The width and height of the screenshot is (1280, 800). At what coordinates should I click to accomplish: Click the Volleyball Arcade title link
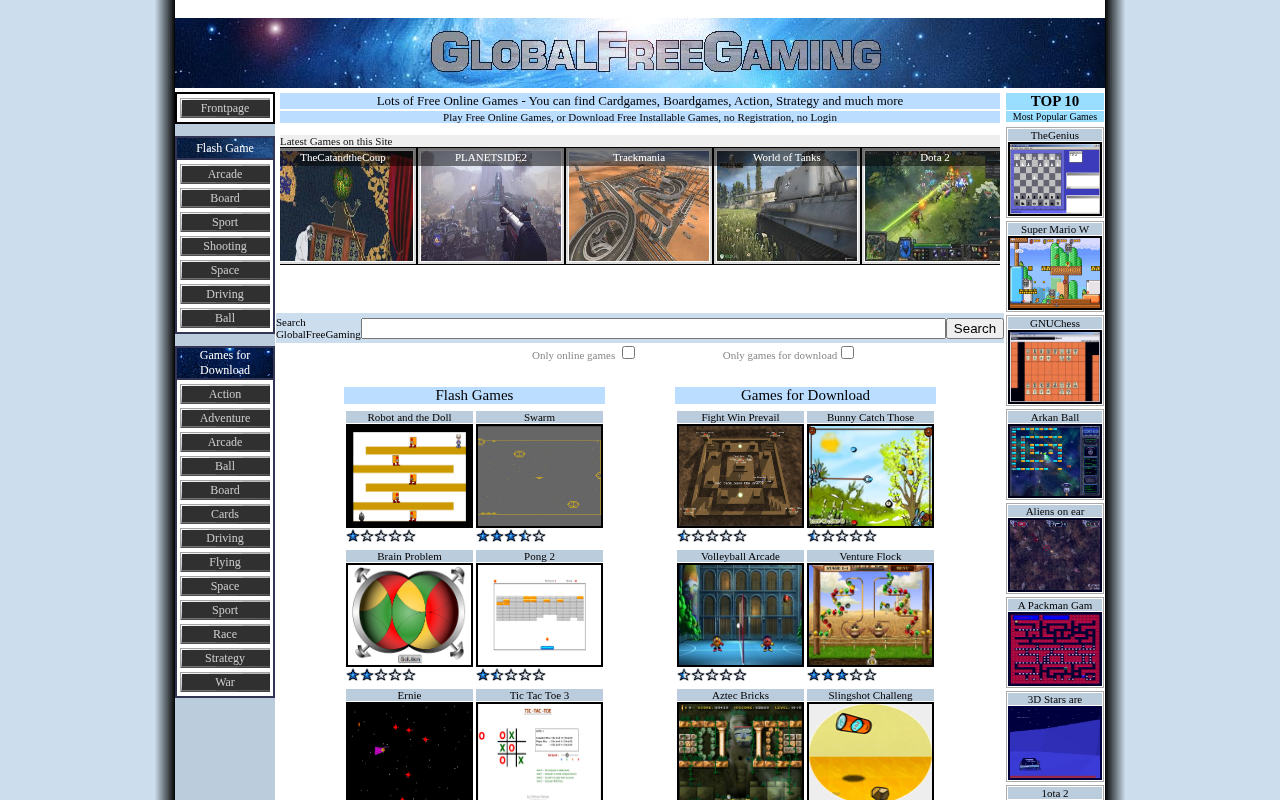point(740,556)
